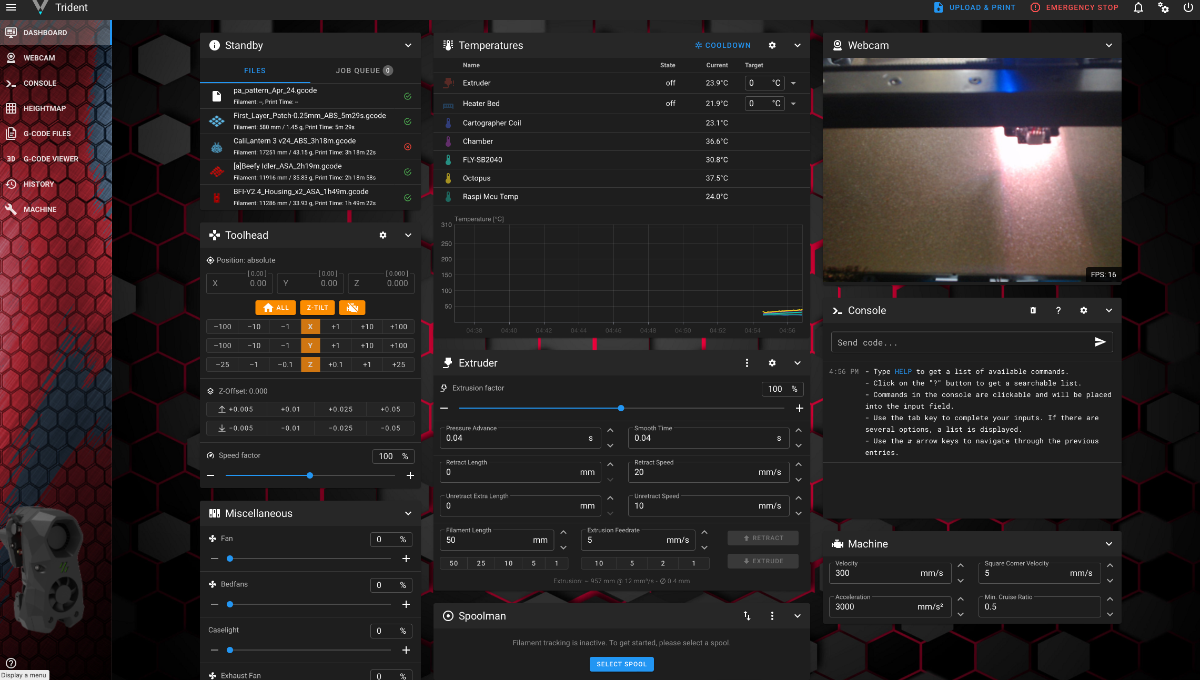Image resolution: width=1200 pixels, height=680 pixels.
Task: Open the notification bell in the top bar
Action: pos(1138,8)
